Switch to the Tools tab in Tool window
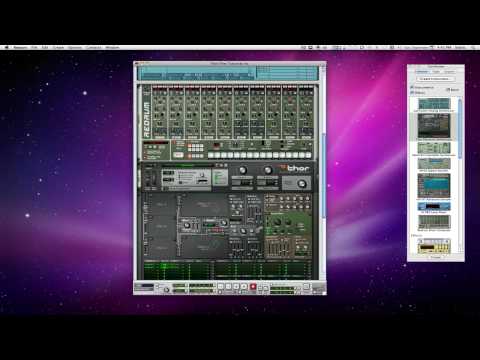The image size is (480, 360). pos(436,72)
